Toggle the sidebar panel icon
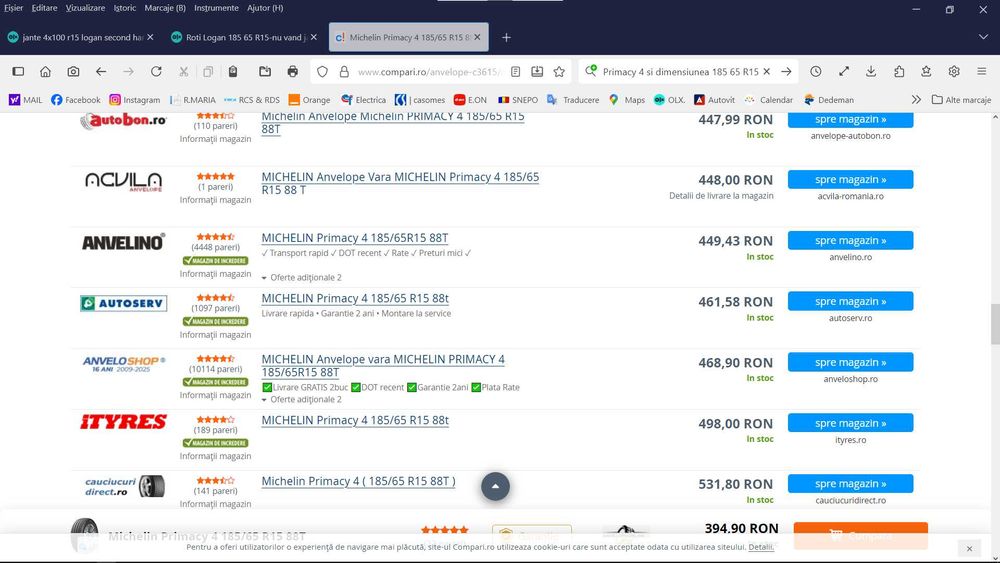 18,71
